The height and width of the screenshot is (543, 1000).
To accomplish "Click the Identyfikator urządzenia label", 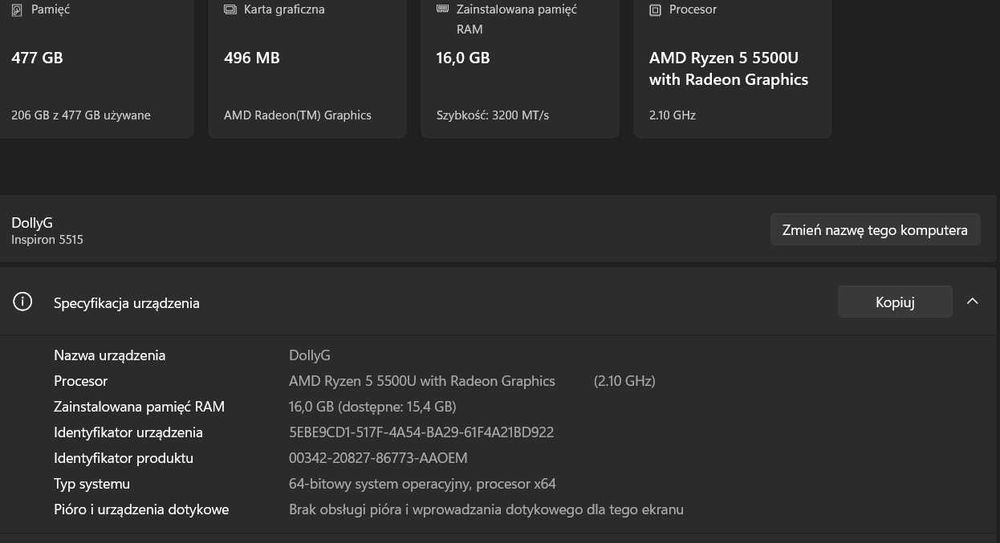I will [128, 433].
